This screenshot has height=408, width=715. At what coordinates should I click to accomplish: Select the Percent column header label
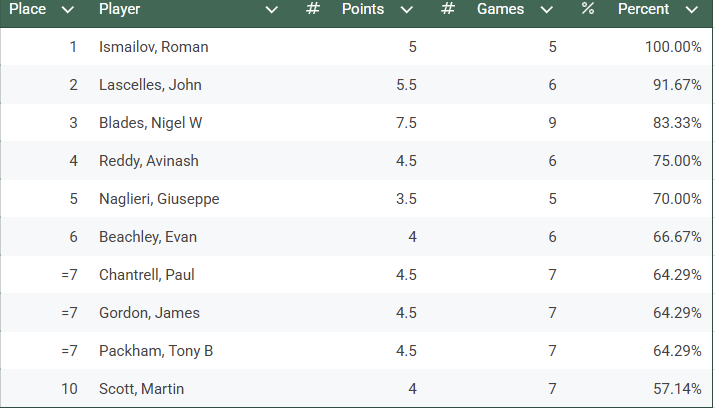tap(644, 10)
